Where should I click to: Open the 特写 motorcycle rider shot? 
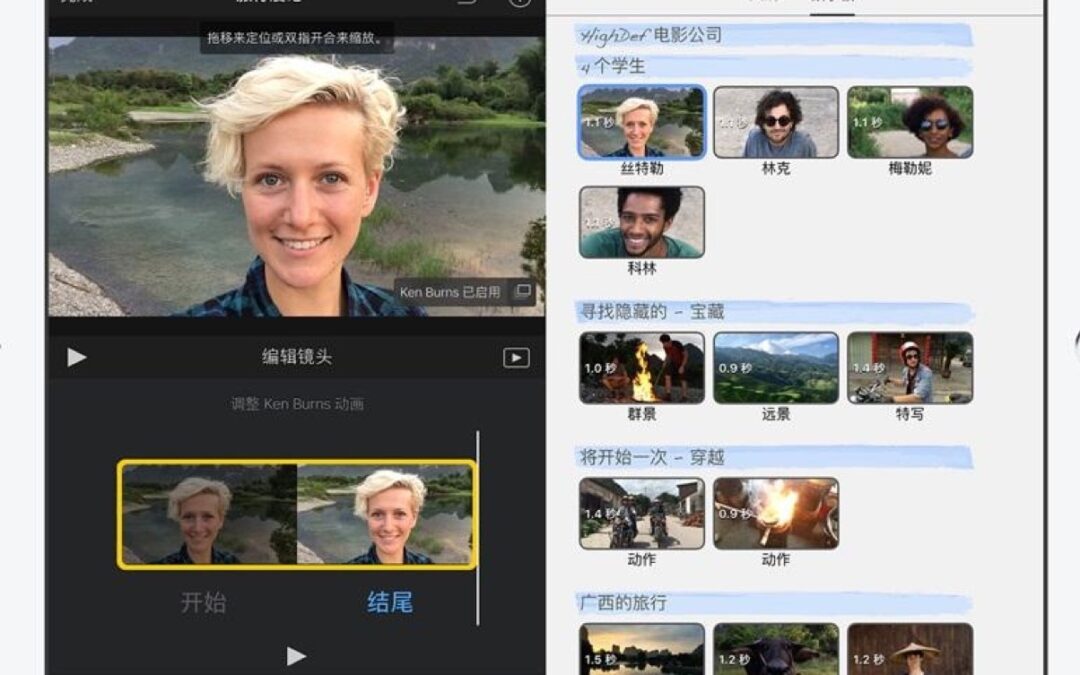click(x=910, y=368)
